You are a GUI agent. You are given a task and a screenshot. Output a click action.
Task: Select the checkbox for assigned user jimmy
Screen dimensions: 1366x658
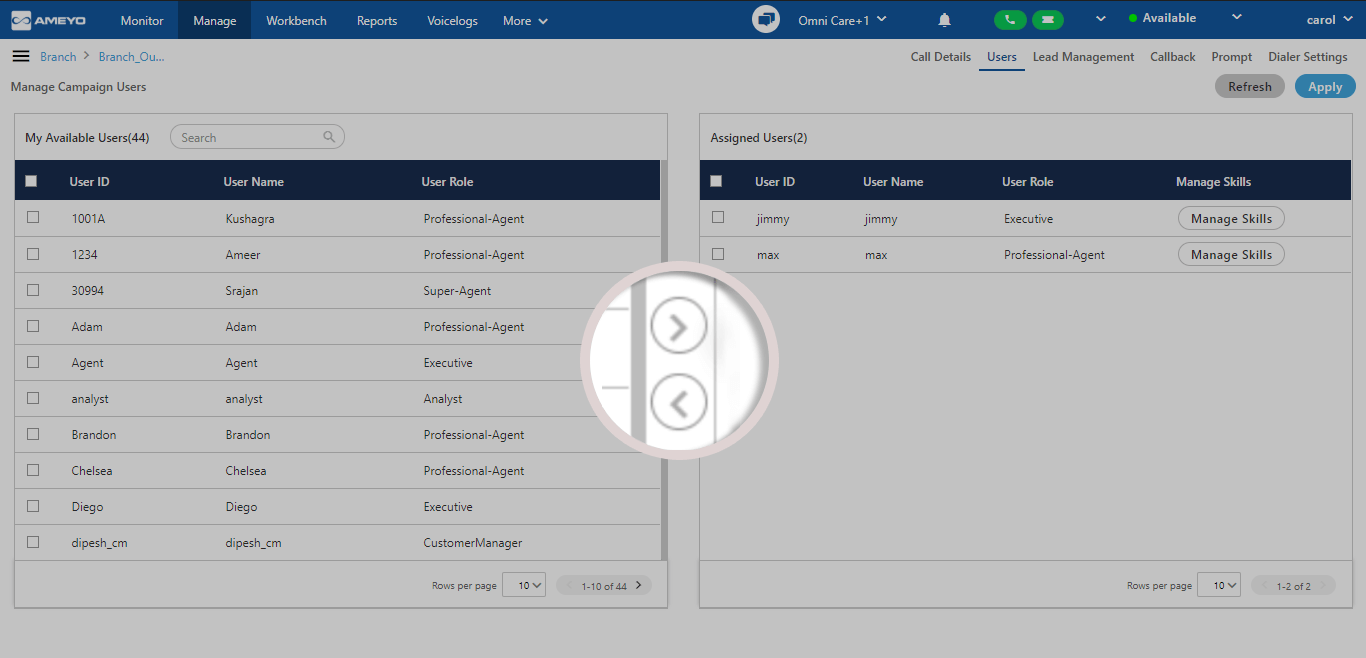point(718,218)
